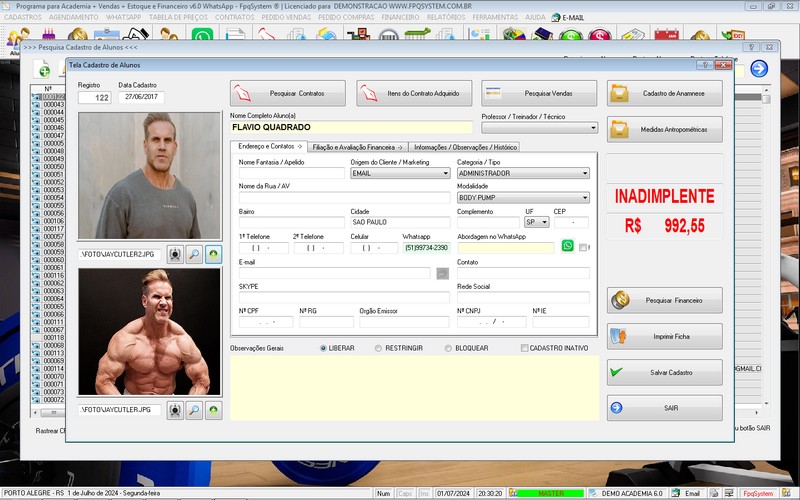Click help question button of Tela Cadastro de Alunos
The height and width of the screenshot is (500, 800).
(x=705, y=65)
